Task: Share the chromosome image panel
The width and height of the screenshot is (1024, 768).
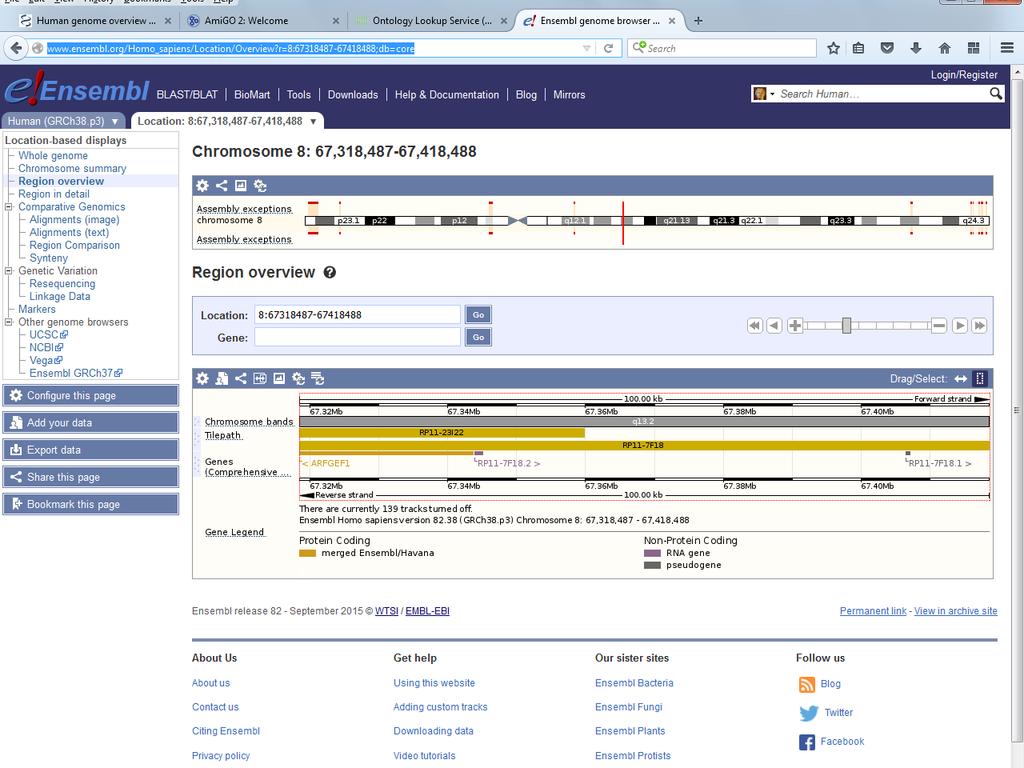Action: 221,185
